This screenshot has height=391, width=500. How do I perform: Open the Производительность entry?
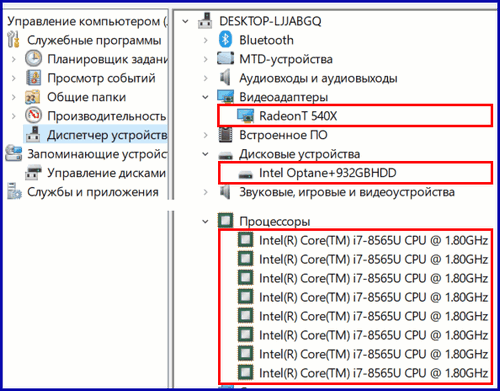tap(107, 116)
